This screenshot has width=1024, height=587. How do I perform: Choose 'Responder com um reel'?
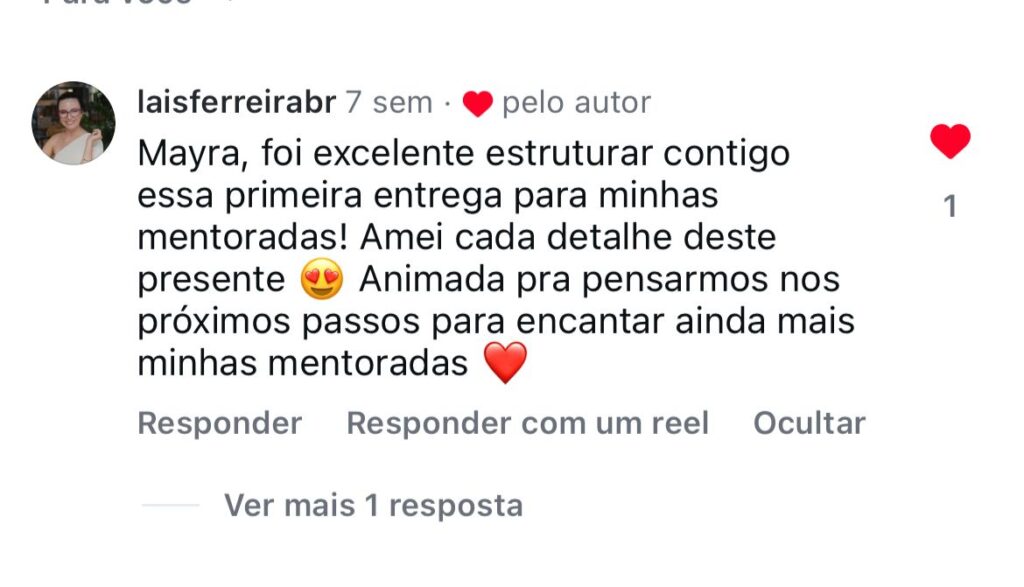(527, 423)
